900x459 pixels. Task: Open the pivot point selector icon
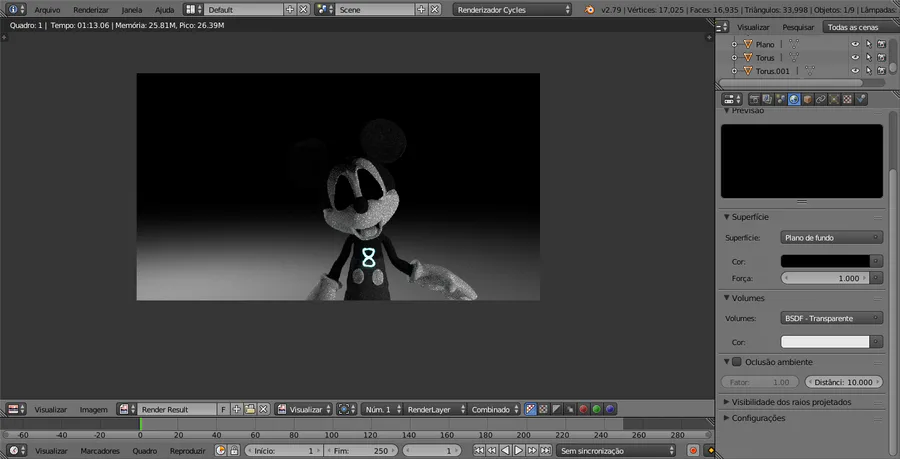click(x=346, y=410)
